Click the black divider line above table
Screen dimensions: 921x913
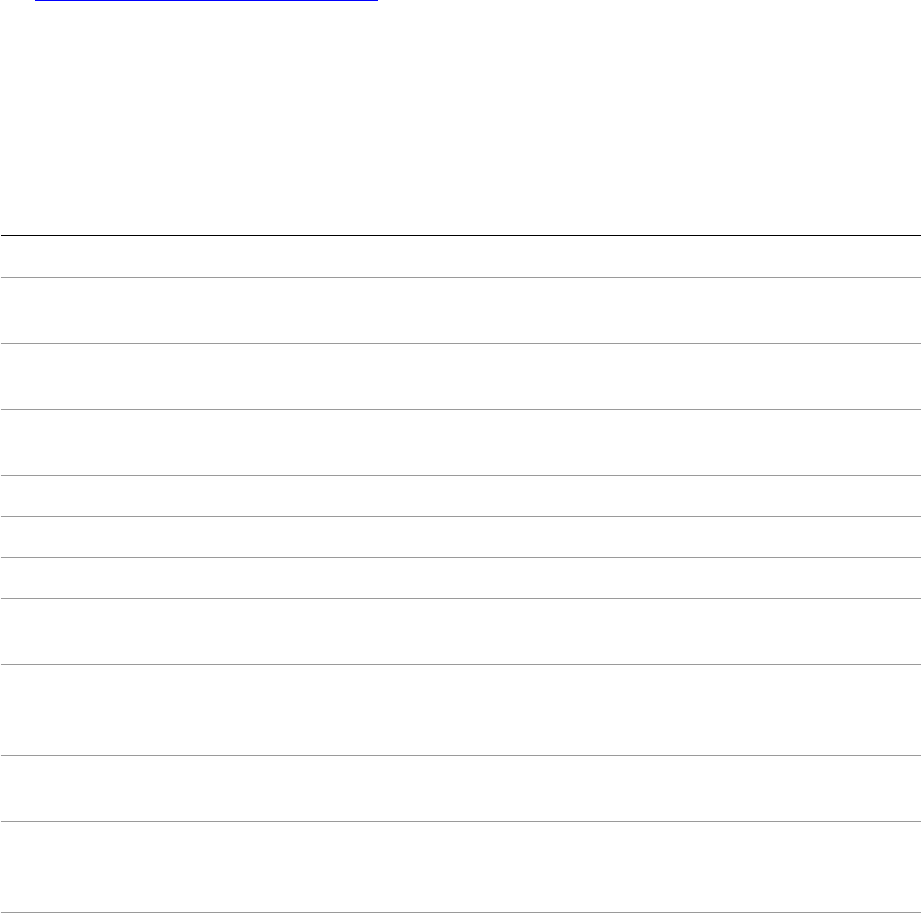click(x=460, y=235)
